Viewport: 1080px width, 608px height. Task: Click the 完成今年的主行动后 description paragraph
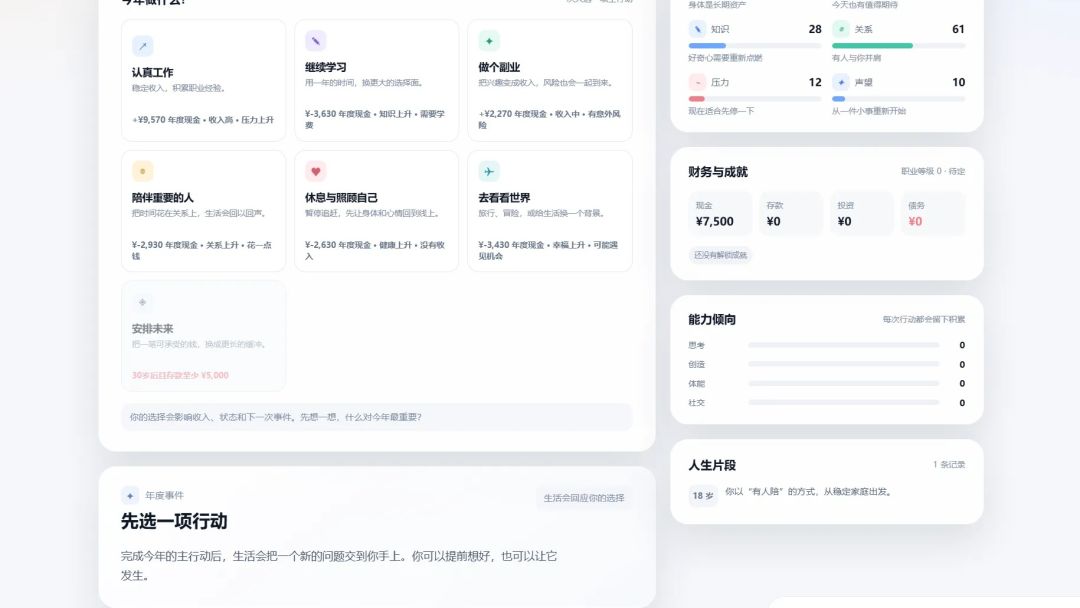339,565
